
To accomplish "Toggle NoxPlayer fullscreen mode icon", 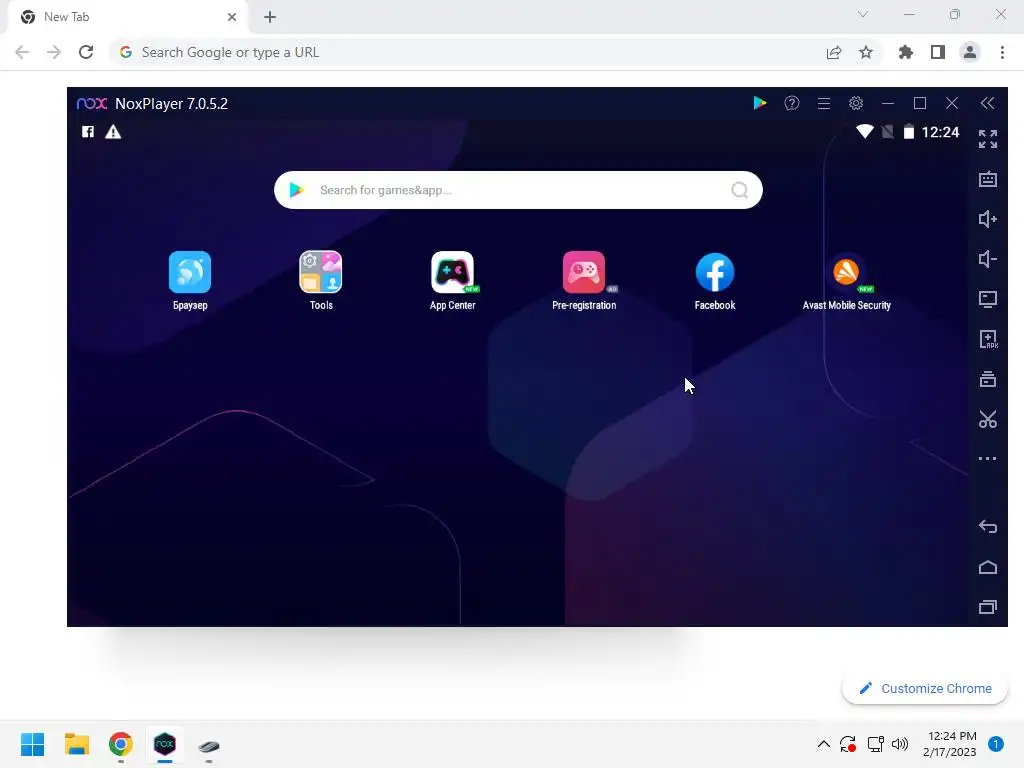I will pyautogui.click(x=988, y=139).
